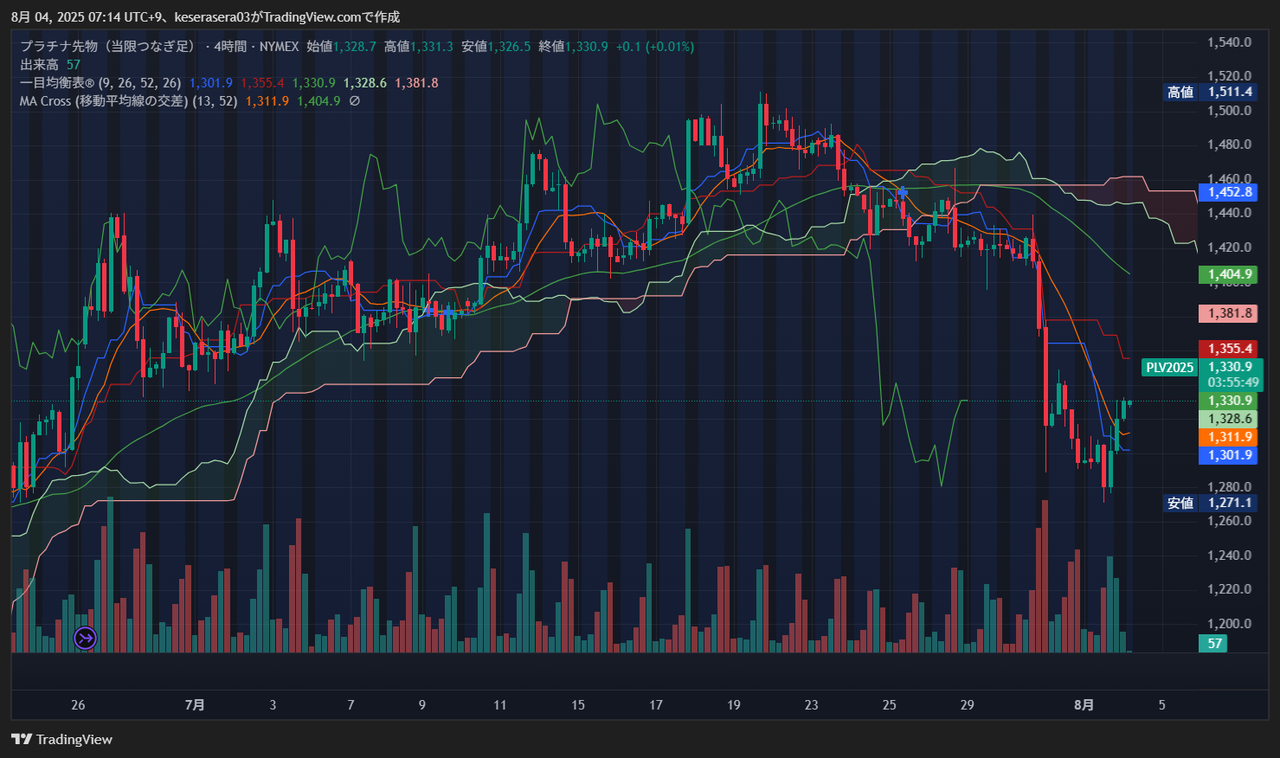This screenshot has height=758, width=1280.
Task: Click the 15 date label on time axis
Action: click(x=578, y=705)
